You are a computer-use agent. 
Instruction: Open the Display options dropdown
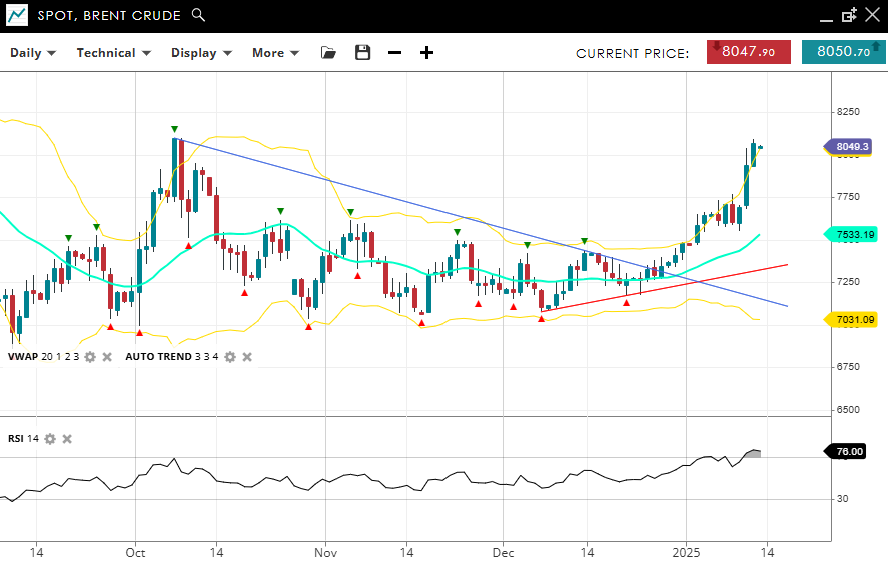201,53
